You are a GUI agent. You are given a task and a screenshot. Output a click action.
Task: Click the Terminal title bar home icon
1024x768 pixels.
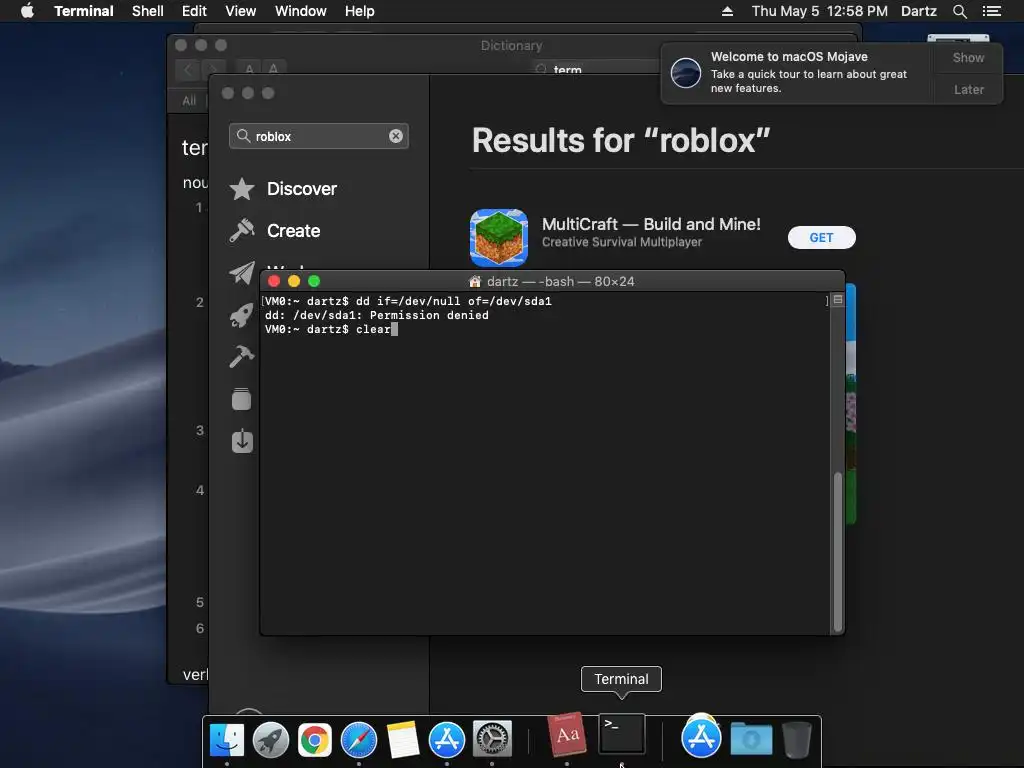pyautogui.click(x=475, y=281)
